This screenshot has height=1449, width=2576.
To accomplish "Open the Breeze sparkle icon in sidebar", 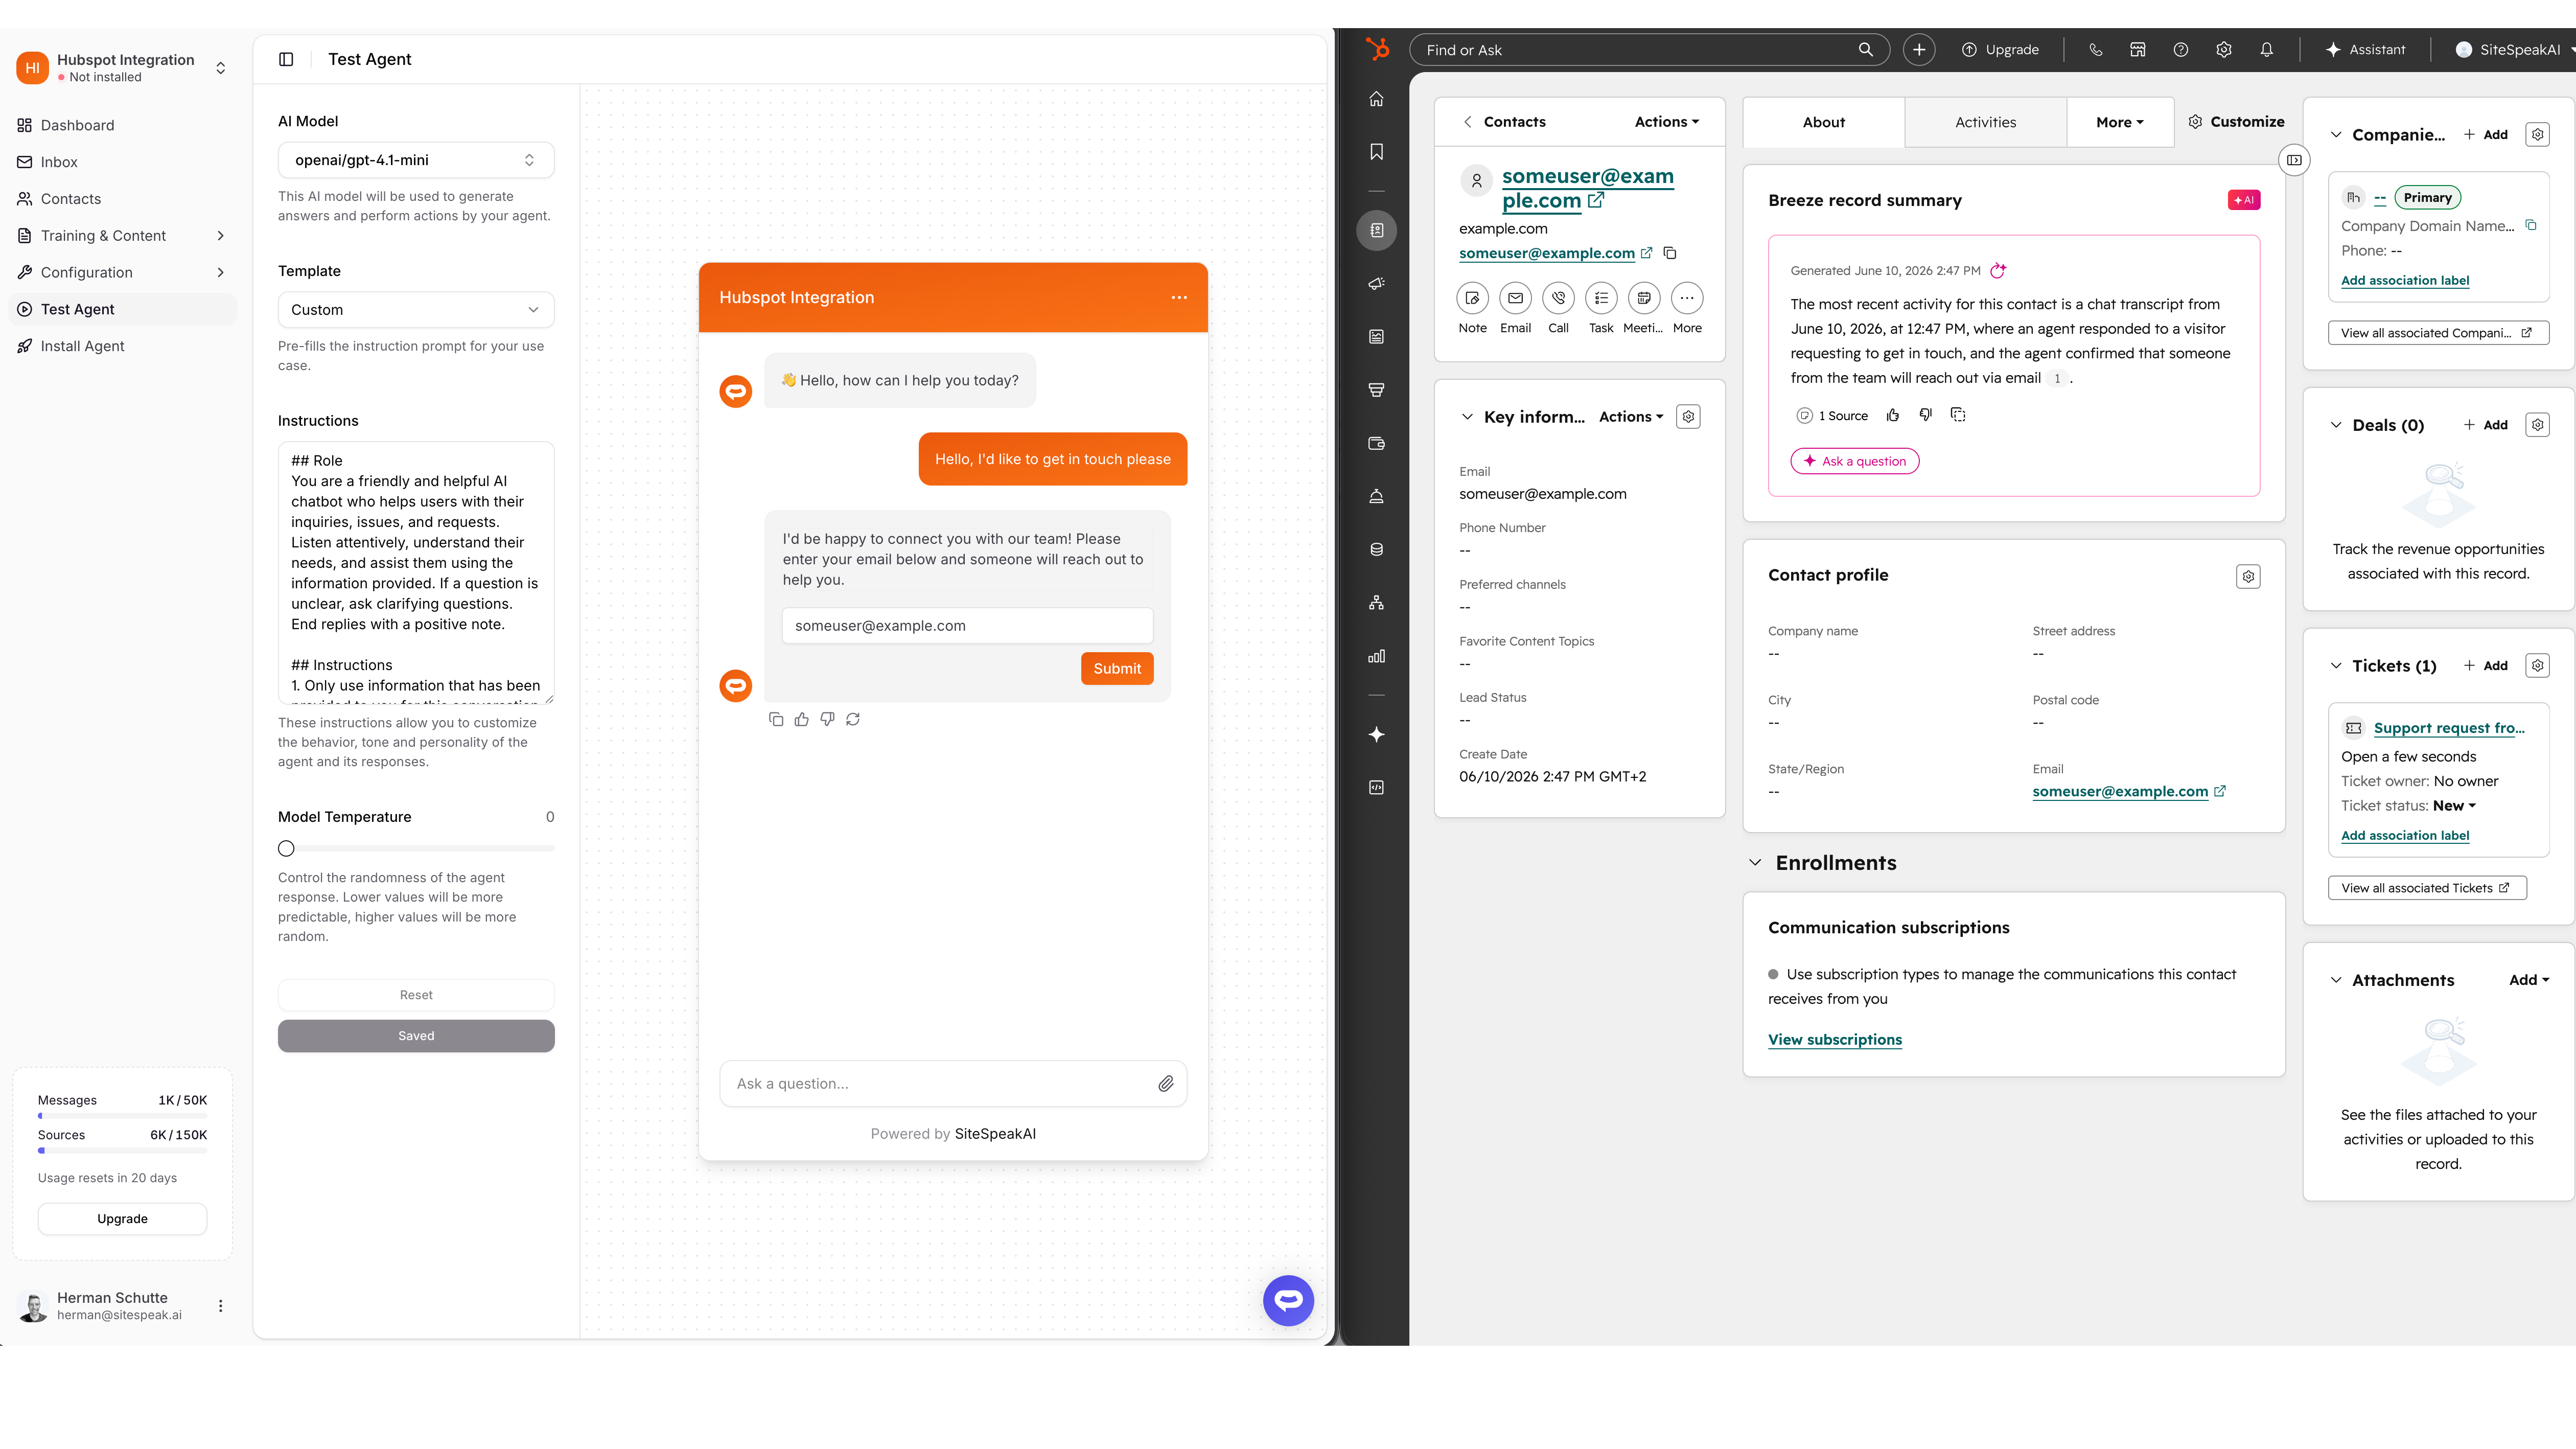I will (x=1376, y=734).
